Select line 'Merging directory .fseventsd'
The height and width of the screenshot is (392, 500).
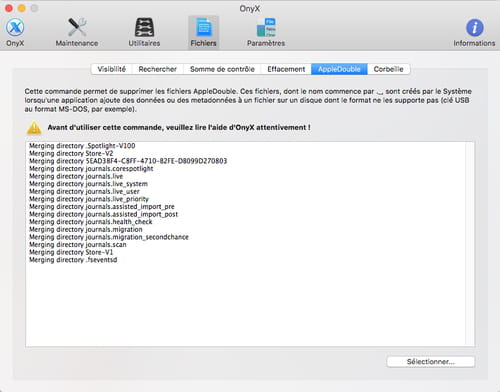click(x=73, y=260)
